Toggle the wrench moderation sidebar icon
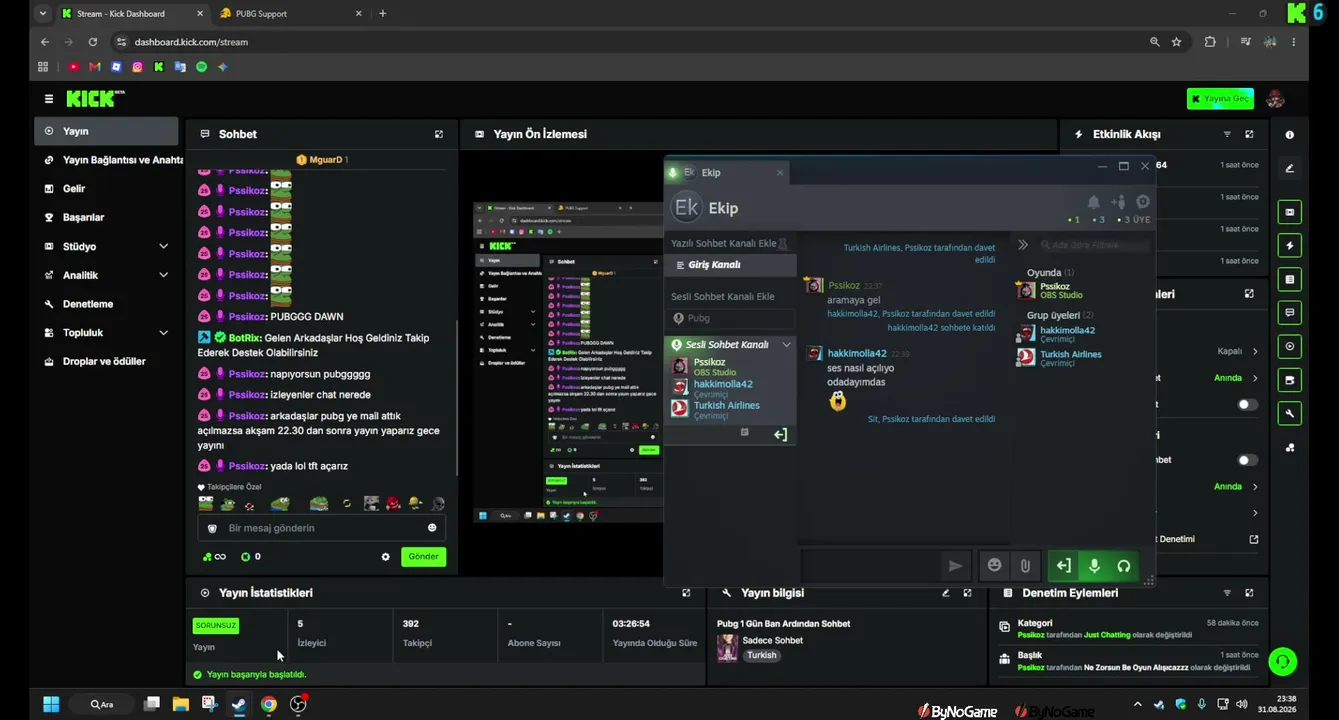 [x=1289, y=414]
